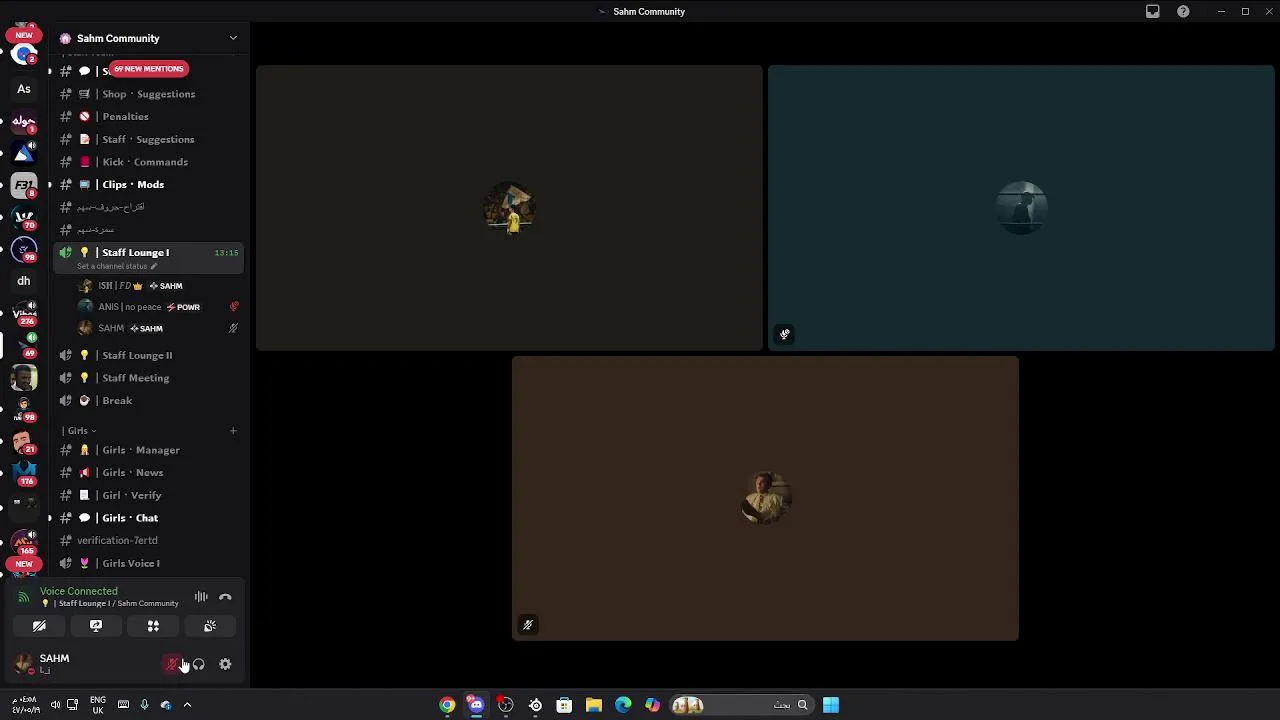Open Discord taskbar icon

(476, 705)
